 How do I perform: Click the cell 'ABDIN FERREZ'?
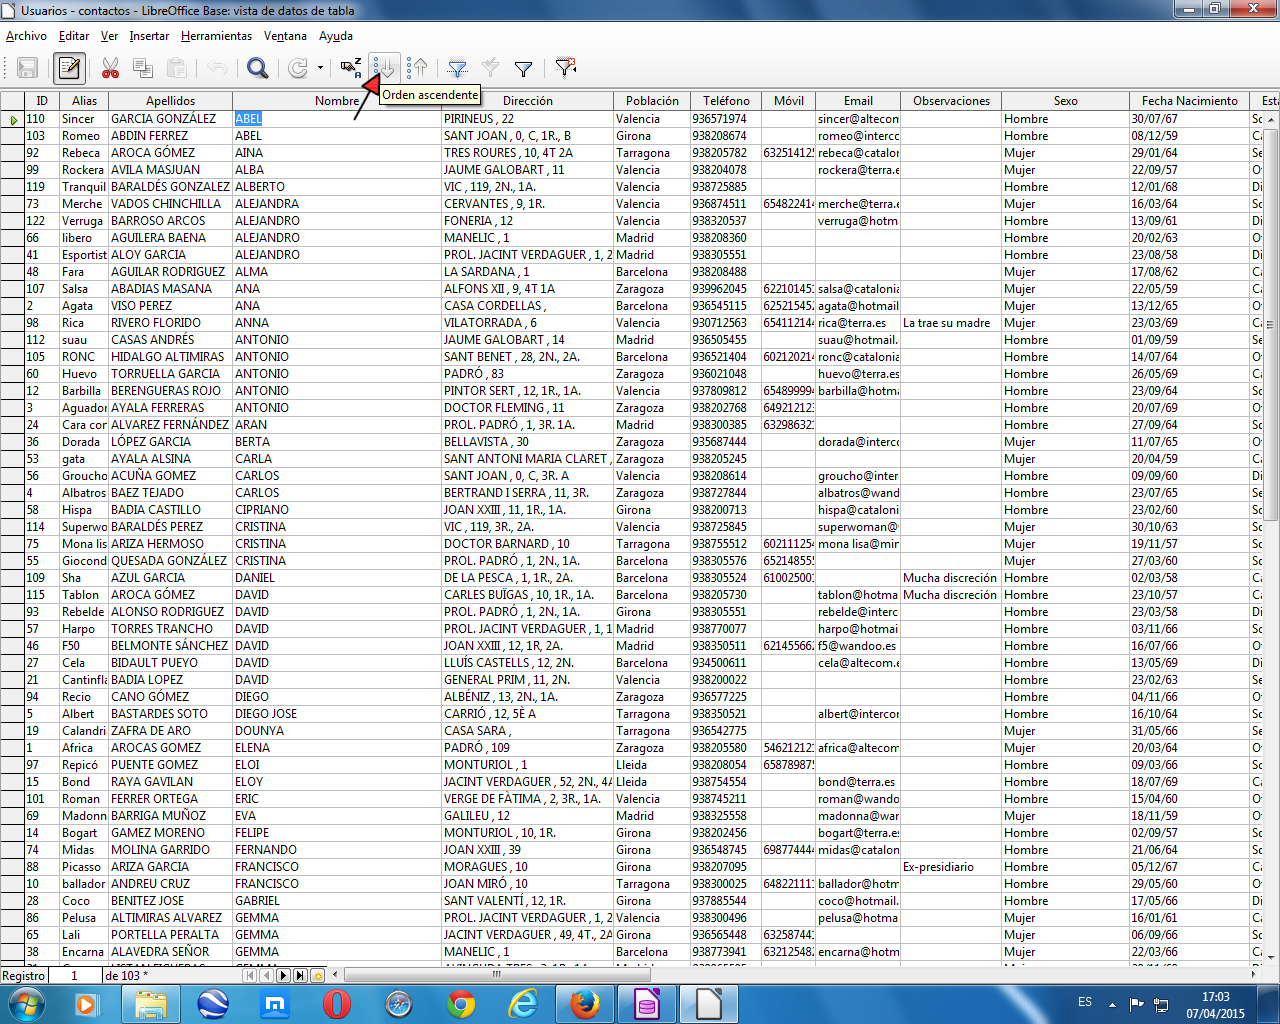tap(171, 136)
